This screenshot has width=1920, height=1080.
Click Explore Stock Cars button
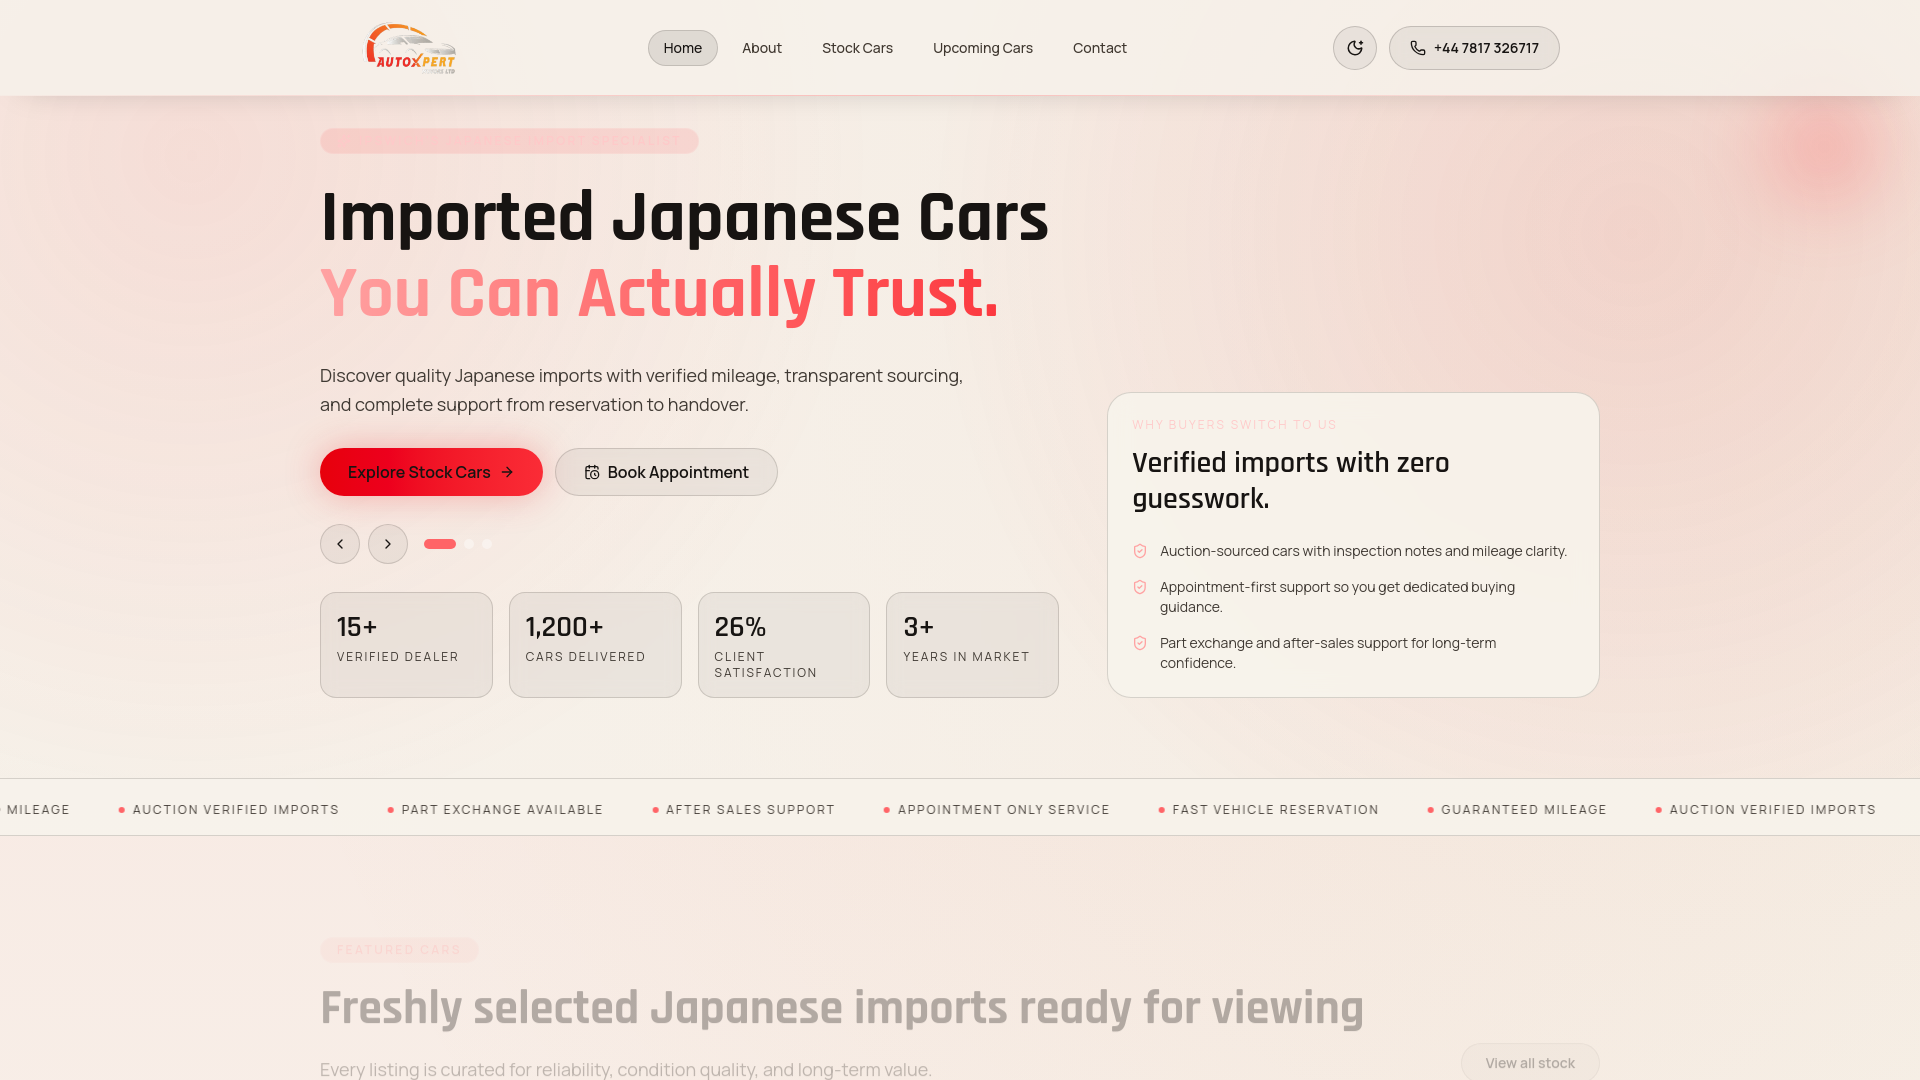pyautogui.click(x=431, y=472)
